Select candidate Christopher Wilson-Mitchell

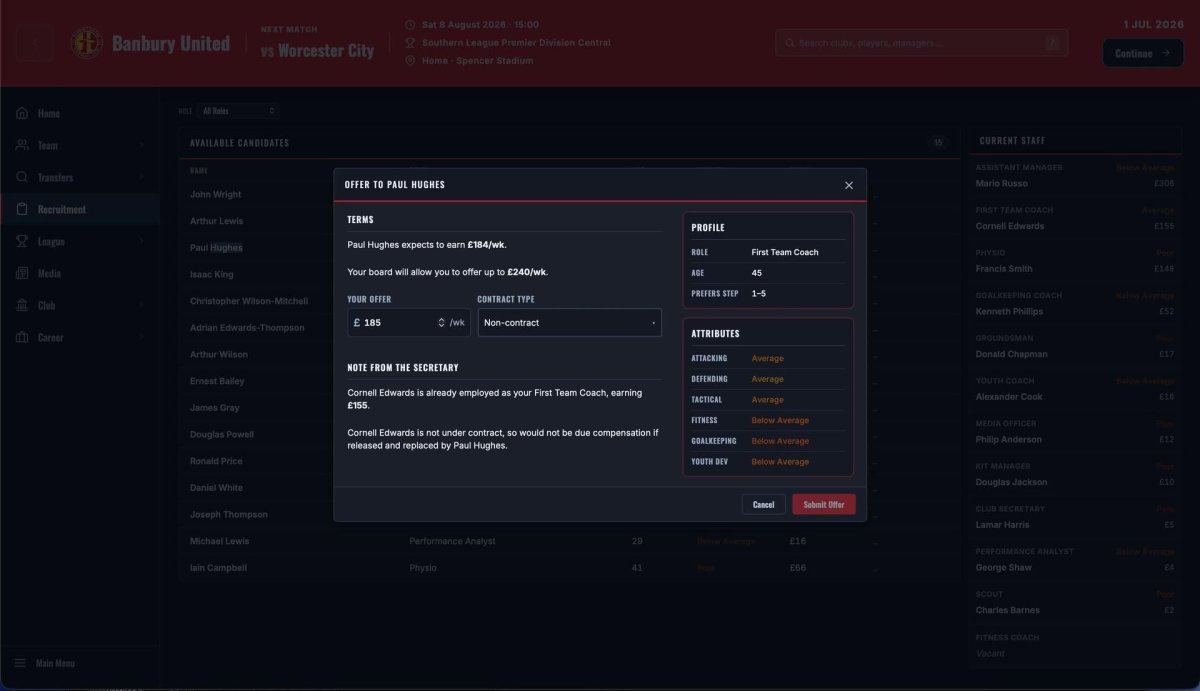coord(249,301)
